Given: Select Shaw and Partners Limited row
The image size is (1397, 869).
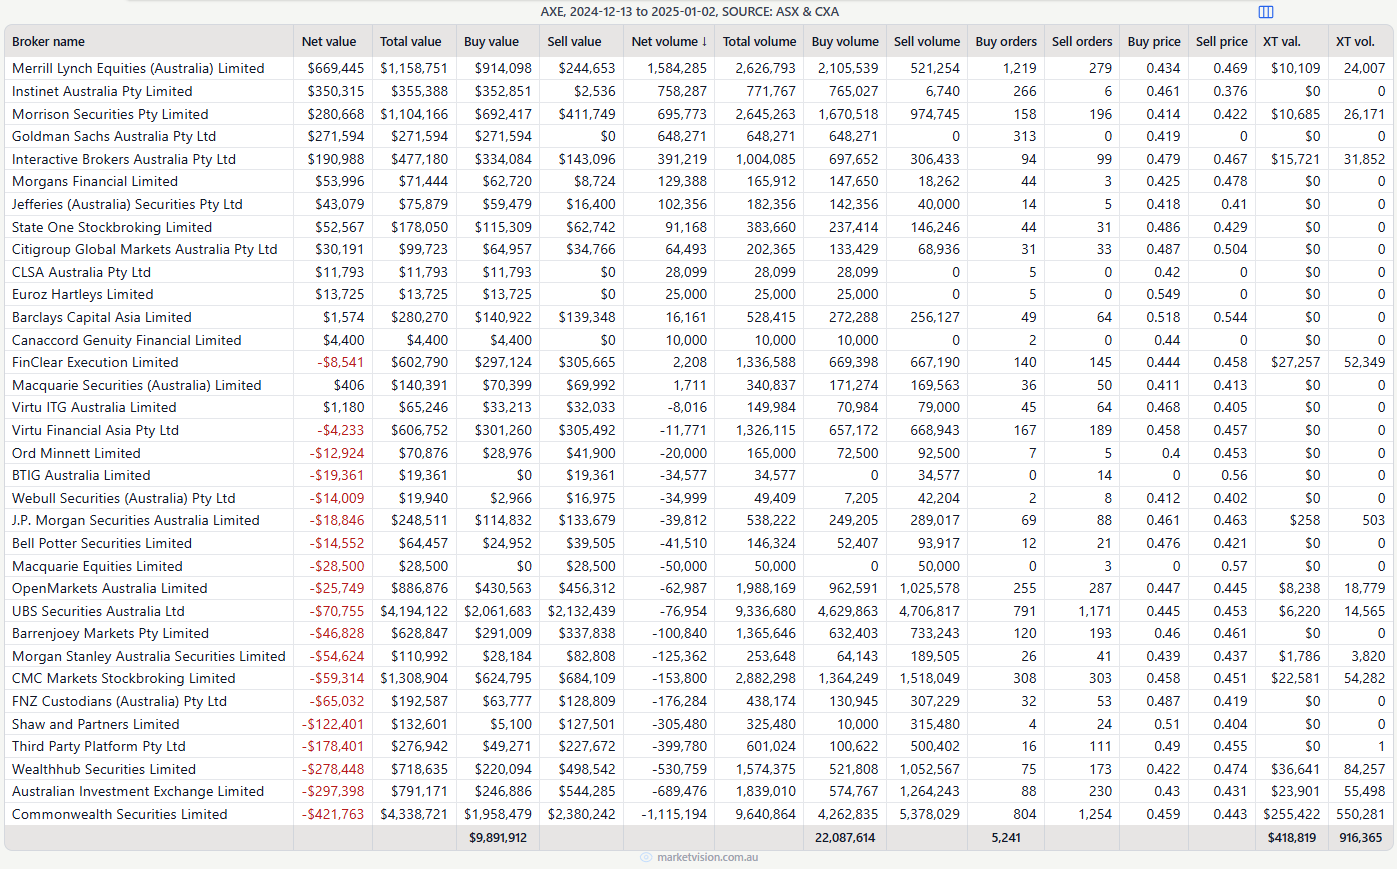Looking at the screenshot, I should [x=698, y=724].
